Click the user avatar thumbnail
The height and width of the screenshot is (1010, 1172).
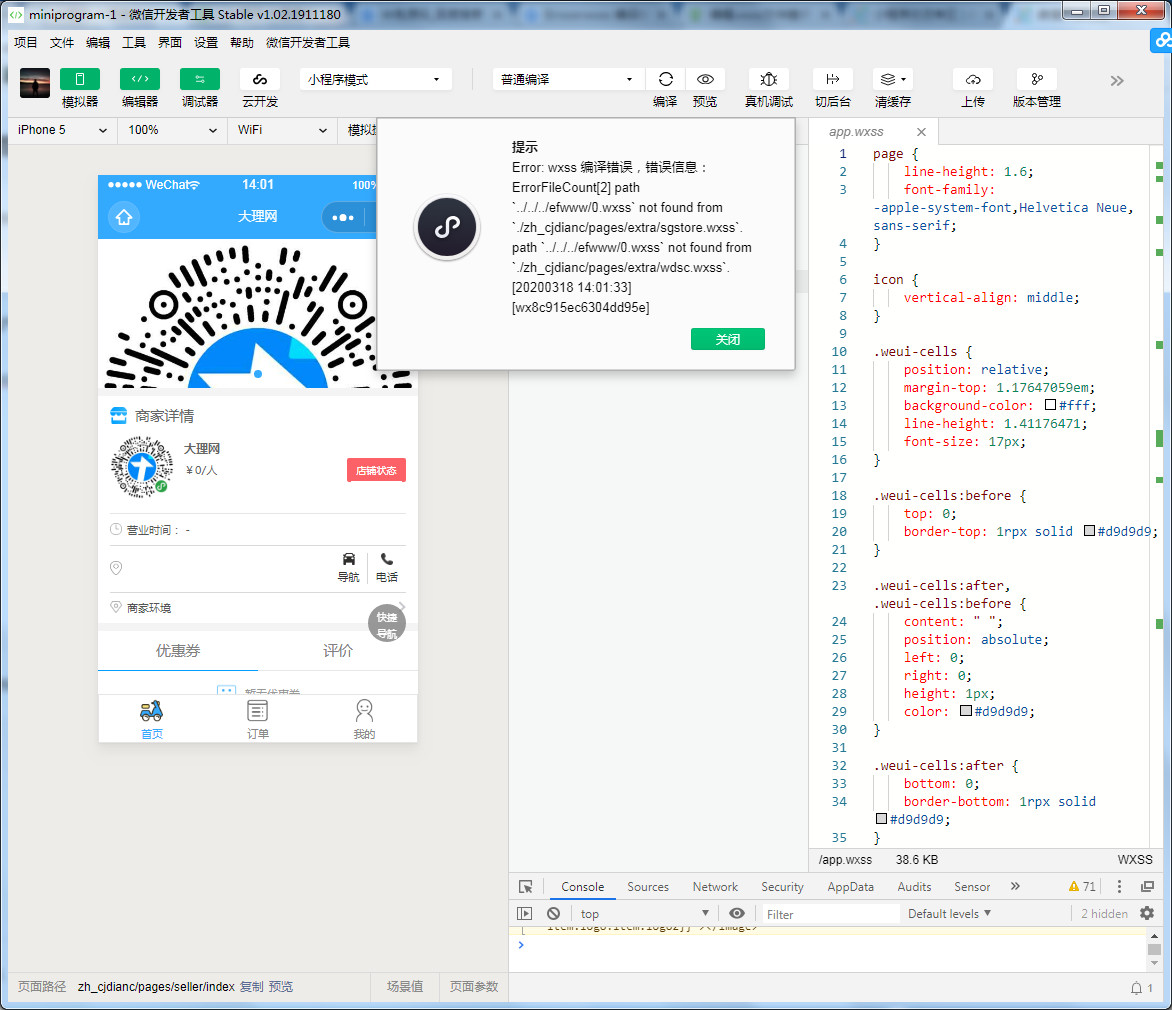click(x=34, y=83)
